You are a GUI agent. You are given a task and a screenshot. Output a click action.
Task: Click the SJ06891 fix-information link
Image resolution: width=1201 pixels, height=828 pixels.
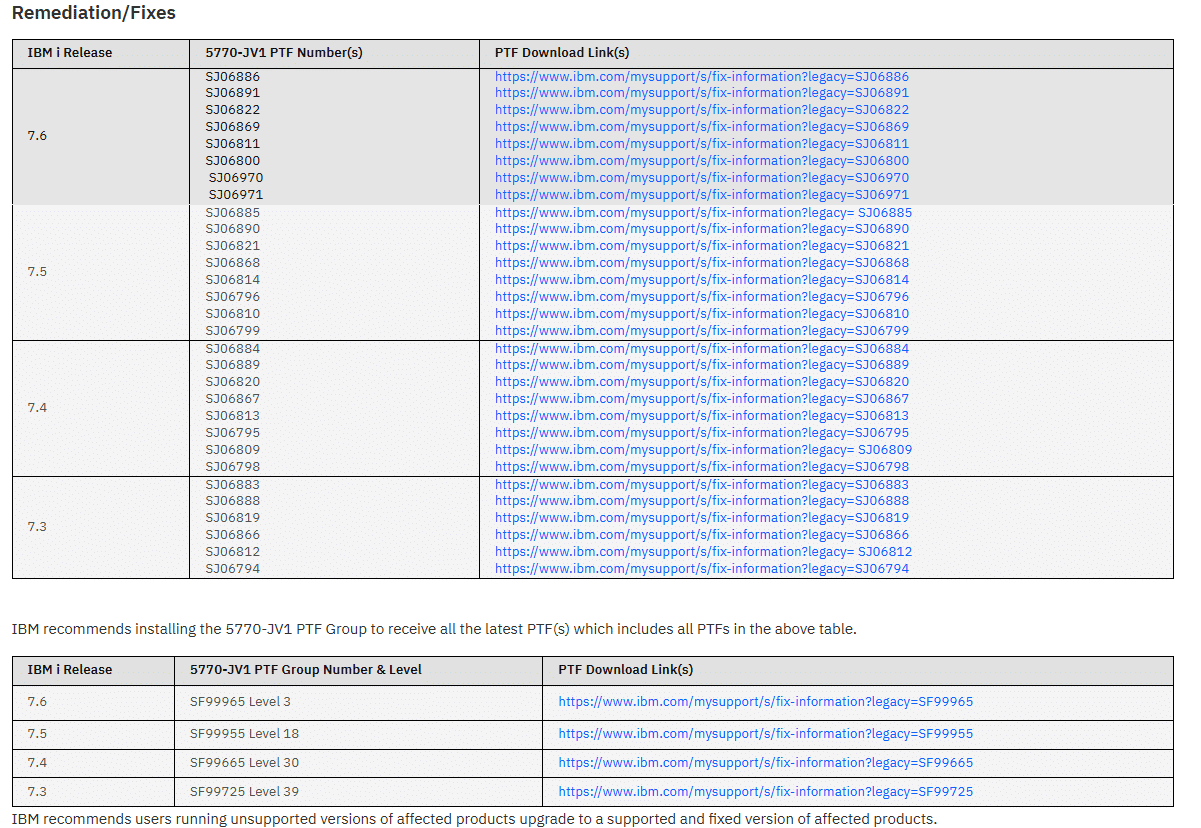coord(701,93)
